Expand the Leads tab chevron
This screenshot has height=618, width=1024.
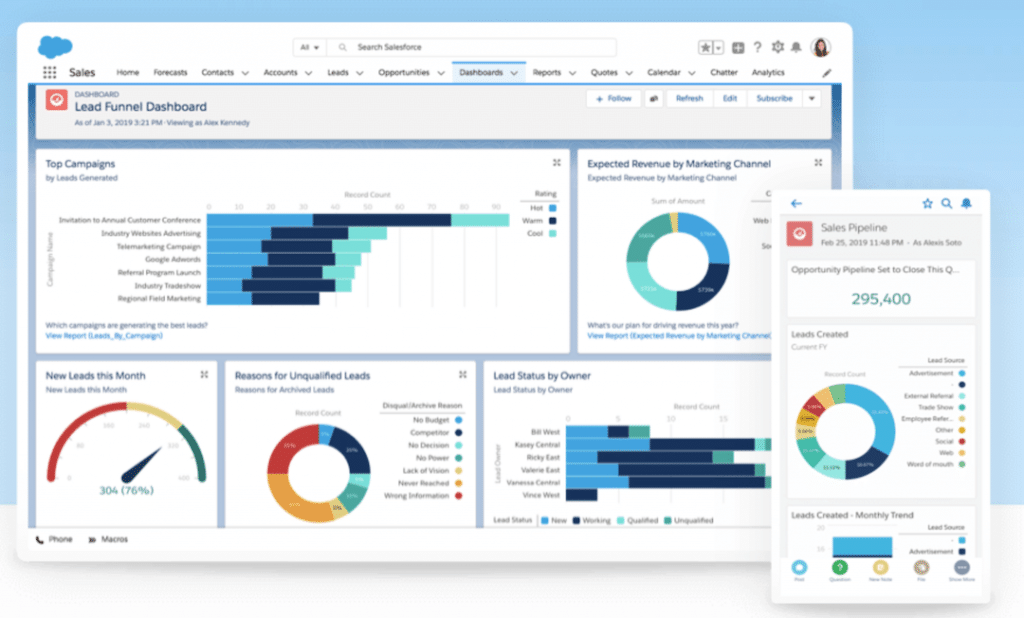pyautogui.click(x=359, y=73)
